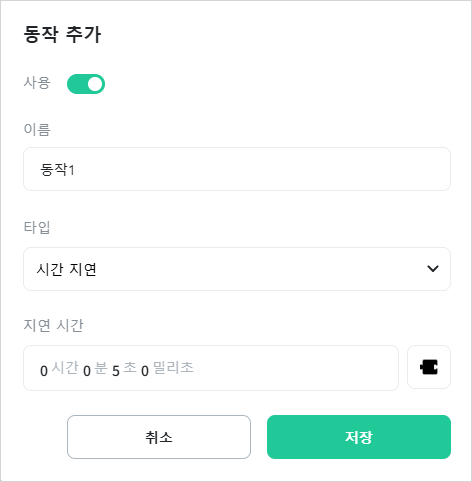Select the minutes value before 분
This screenshot has width=472, height=482.
click(x=87, y=371)
